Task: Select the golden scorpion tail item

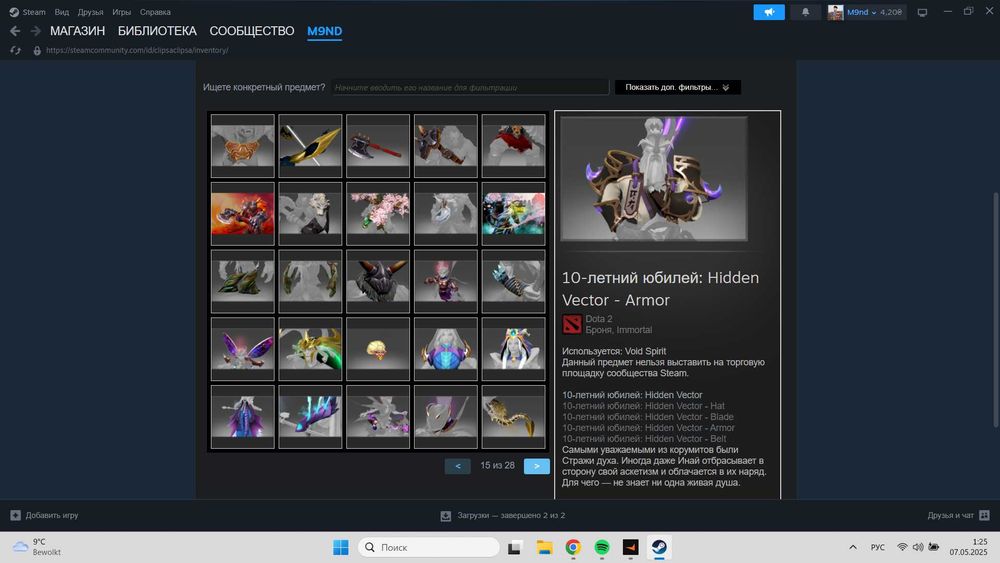Action: coord(513,416)
